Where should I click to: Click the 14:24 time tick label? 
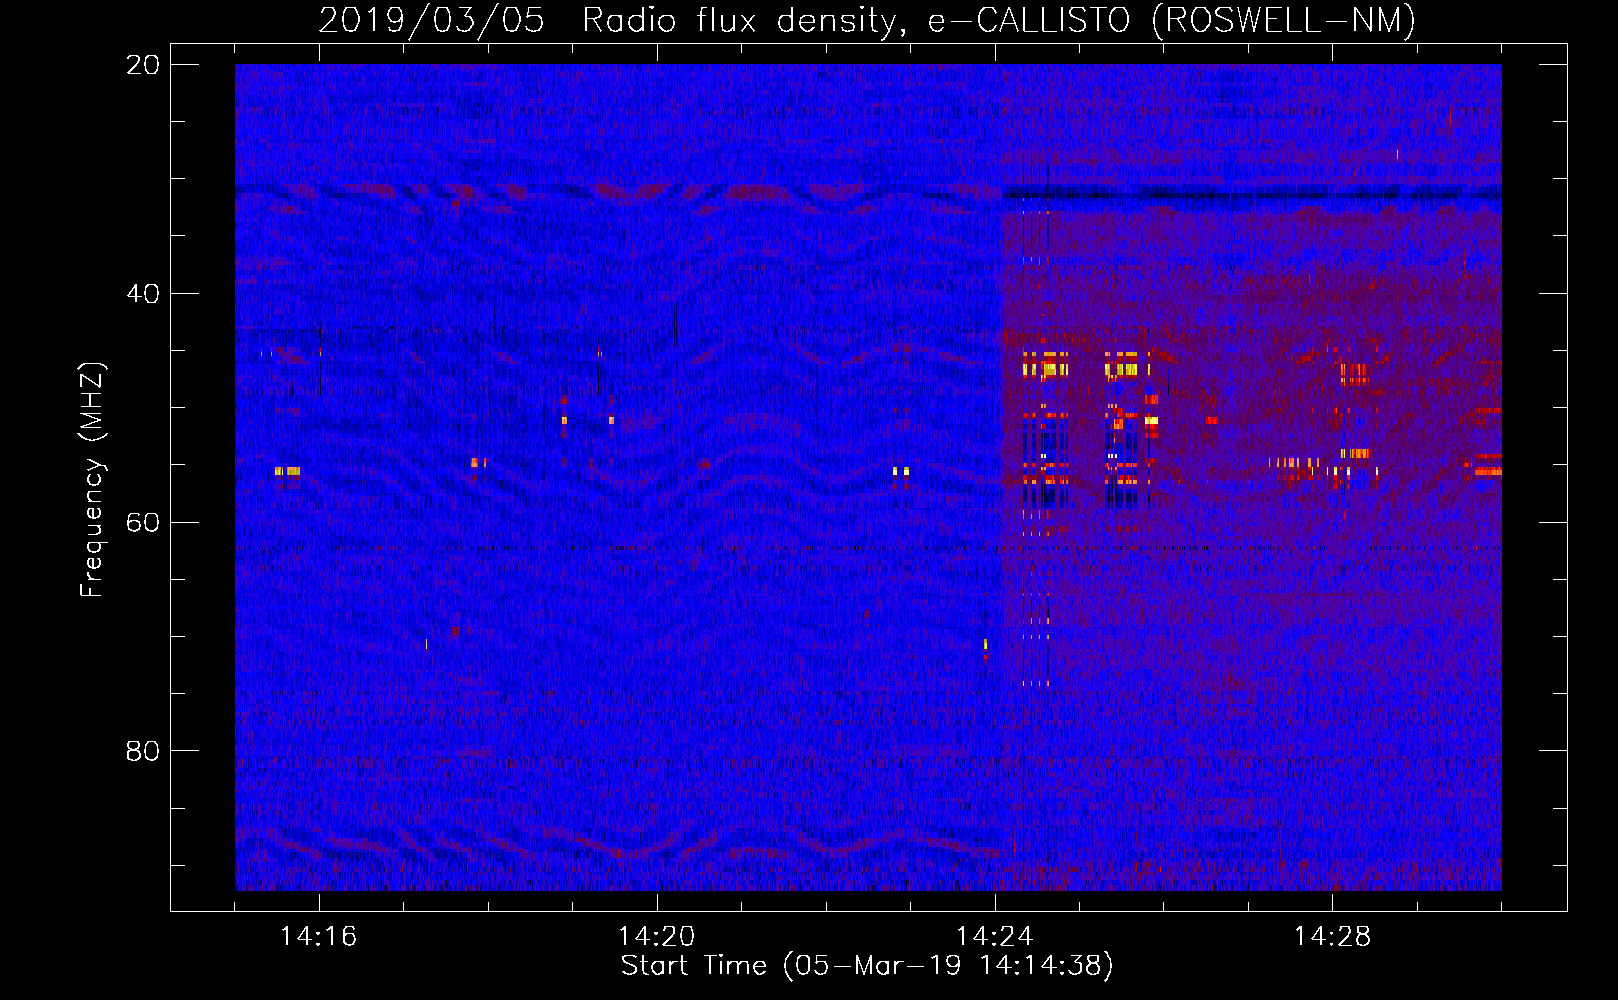[994, 937]
